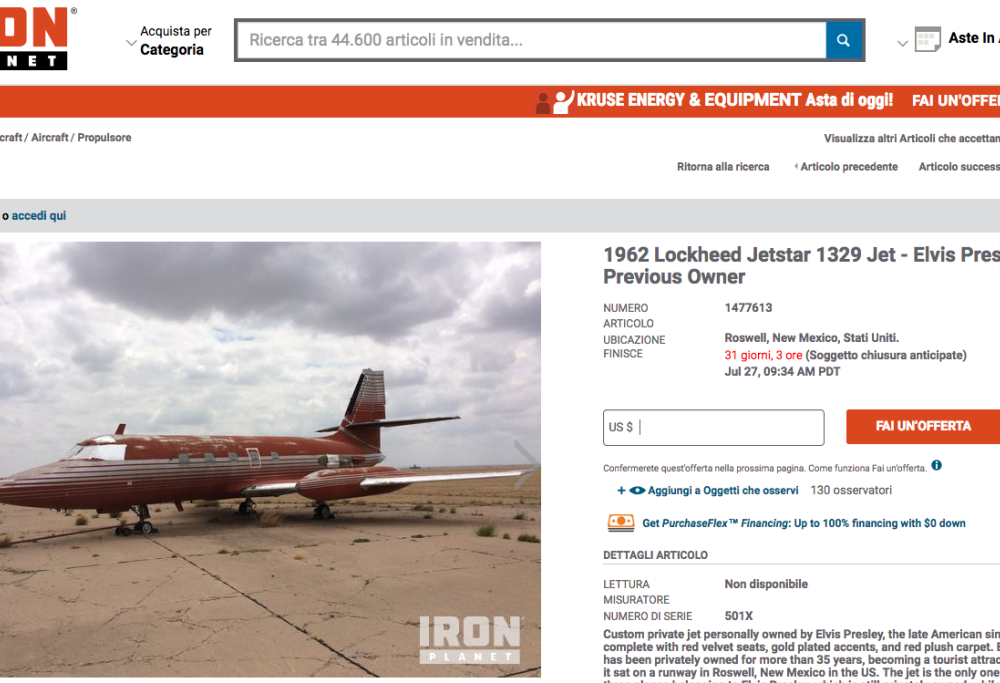Focus the US $ offer amount field

pyautogui.click(x=714, y=427)
